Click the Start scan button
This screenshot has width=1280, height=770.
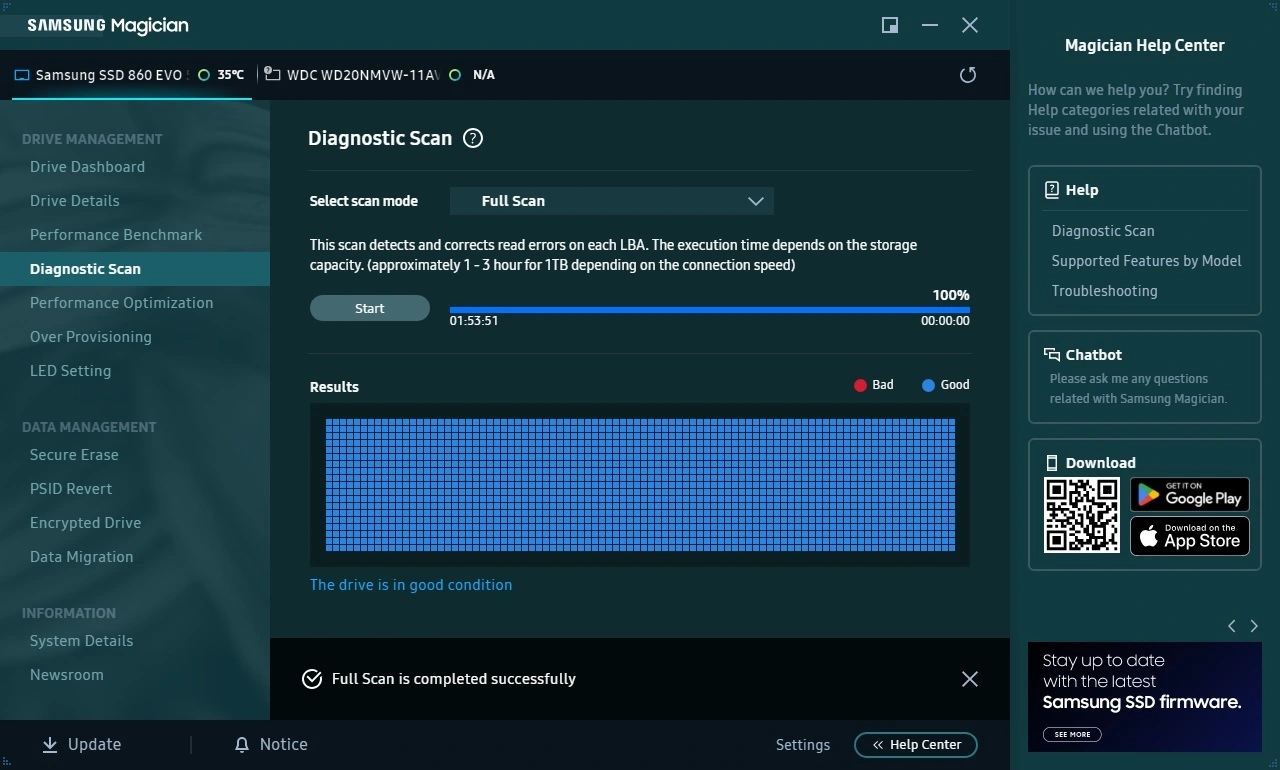(x=370, y=308)
